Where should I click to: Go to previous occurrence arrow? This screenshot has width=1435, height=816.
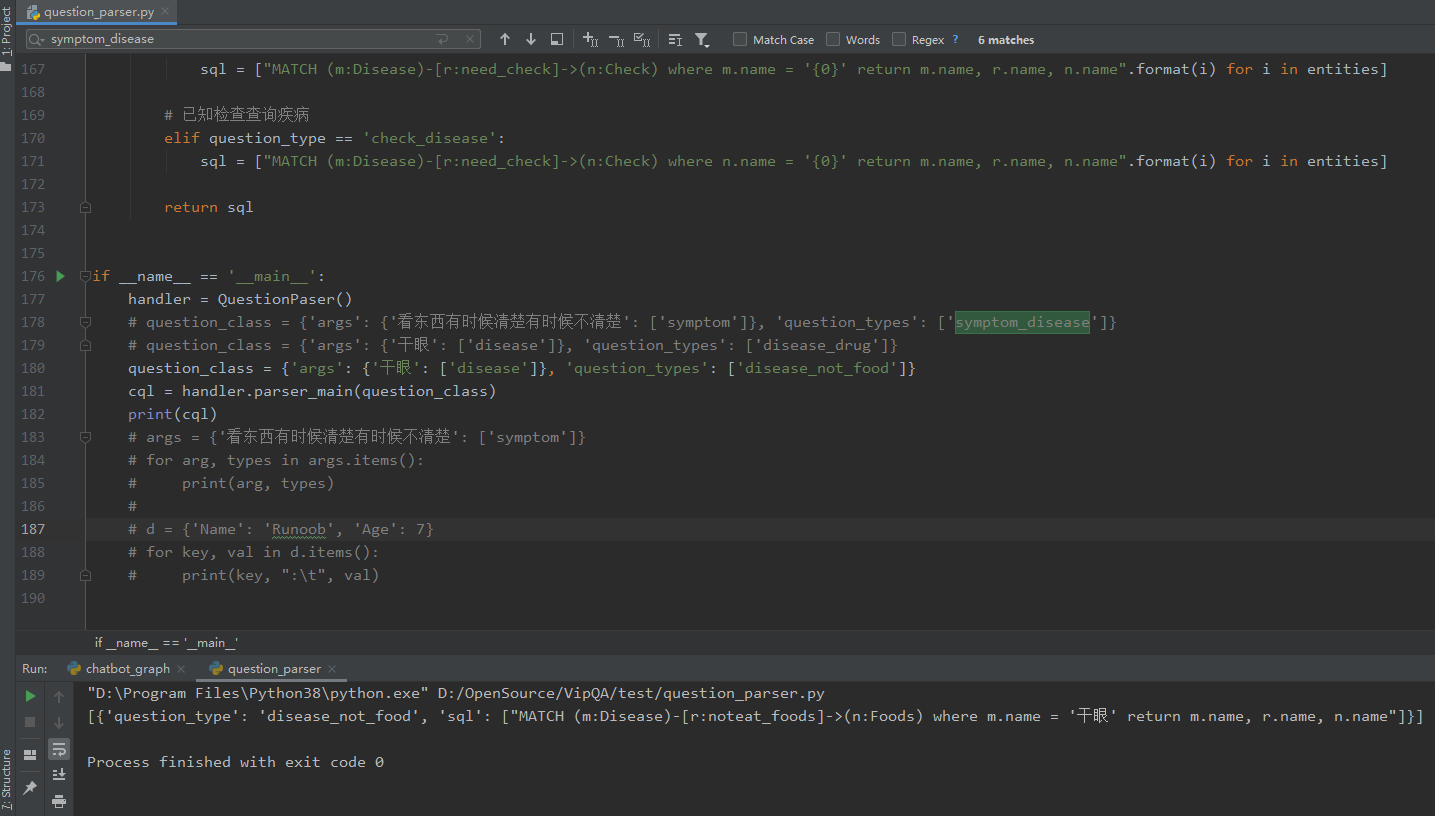(x=505, y=39)
